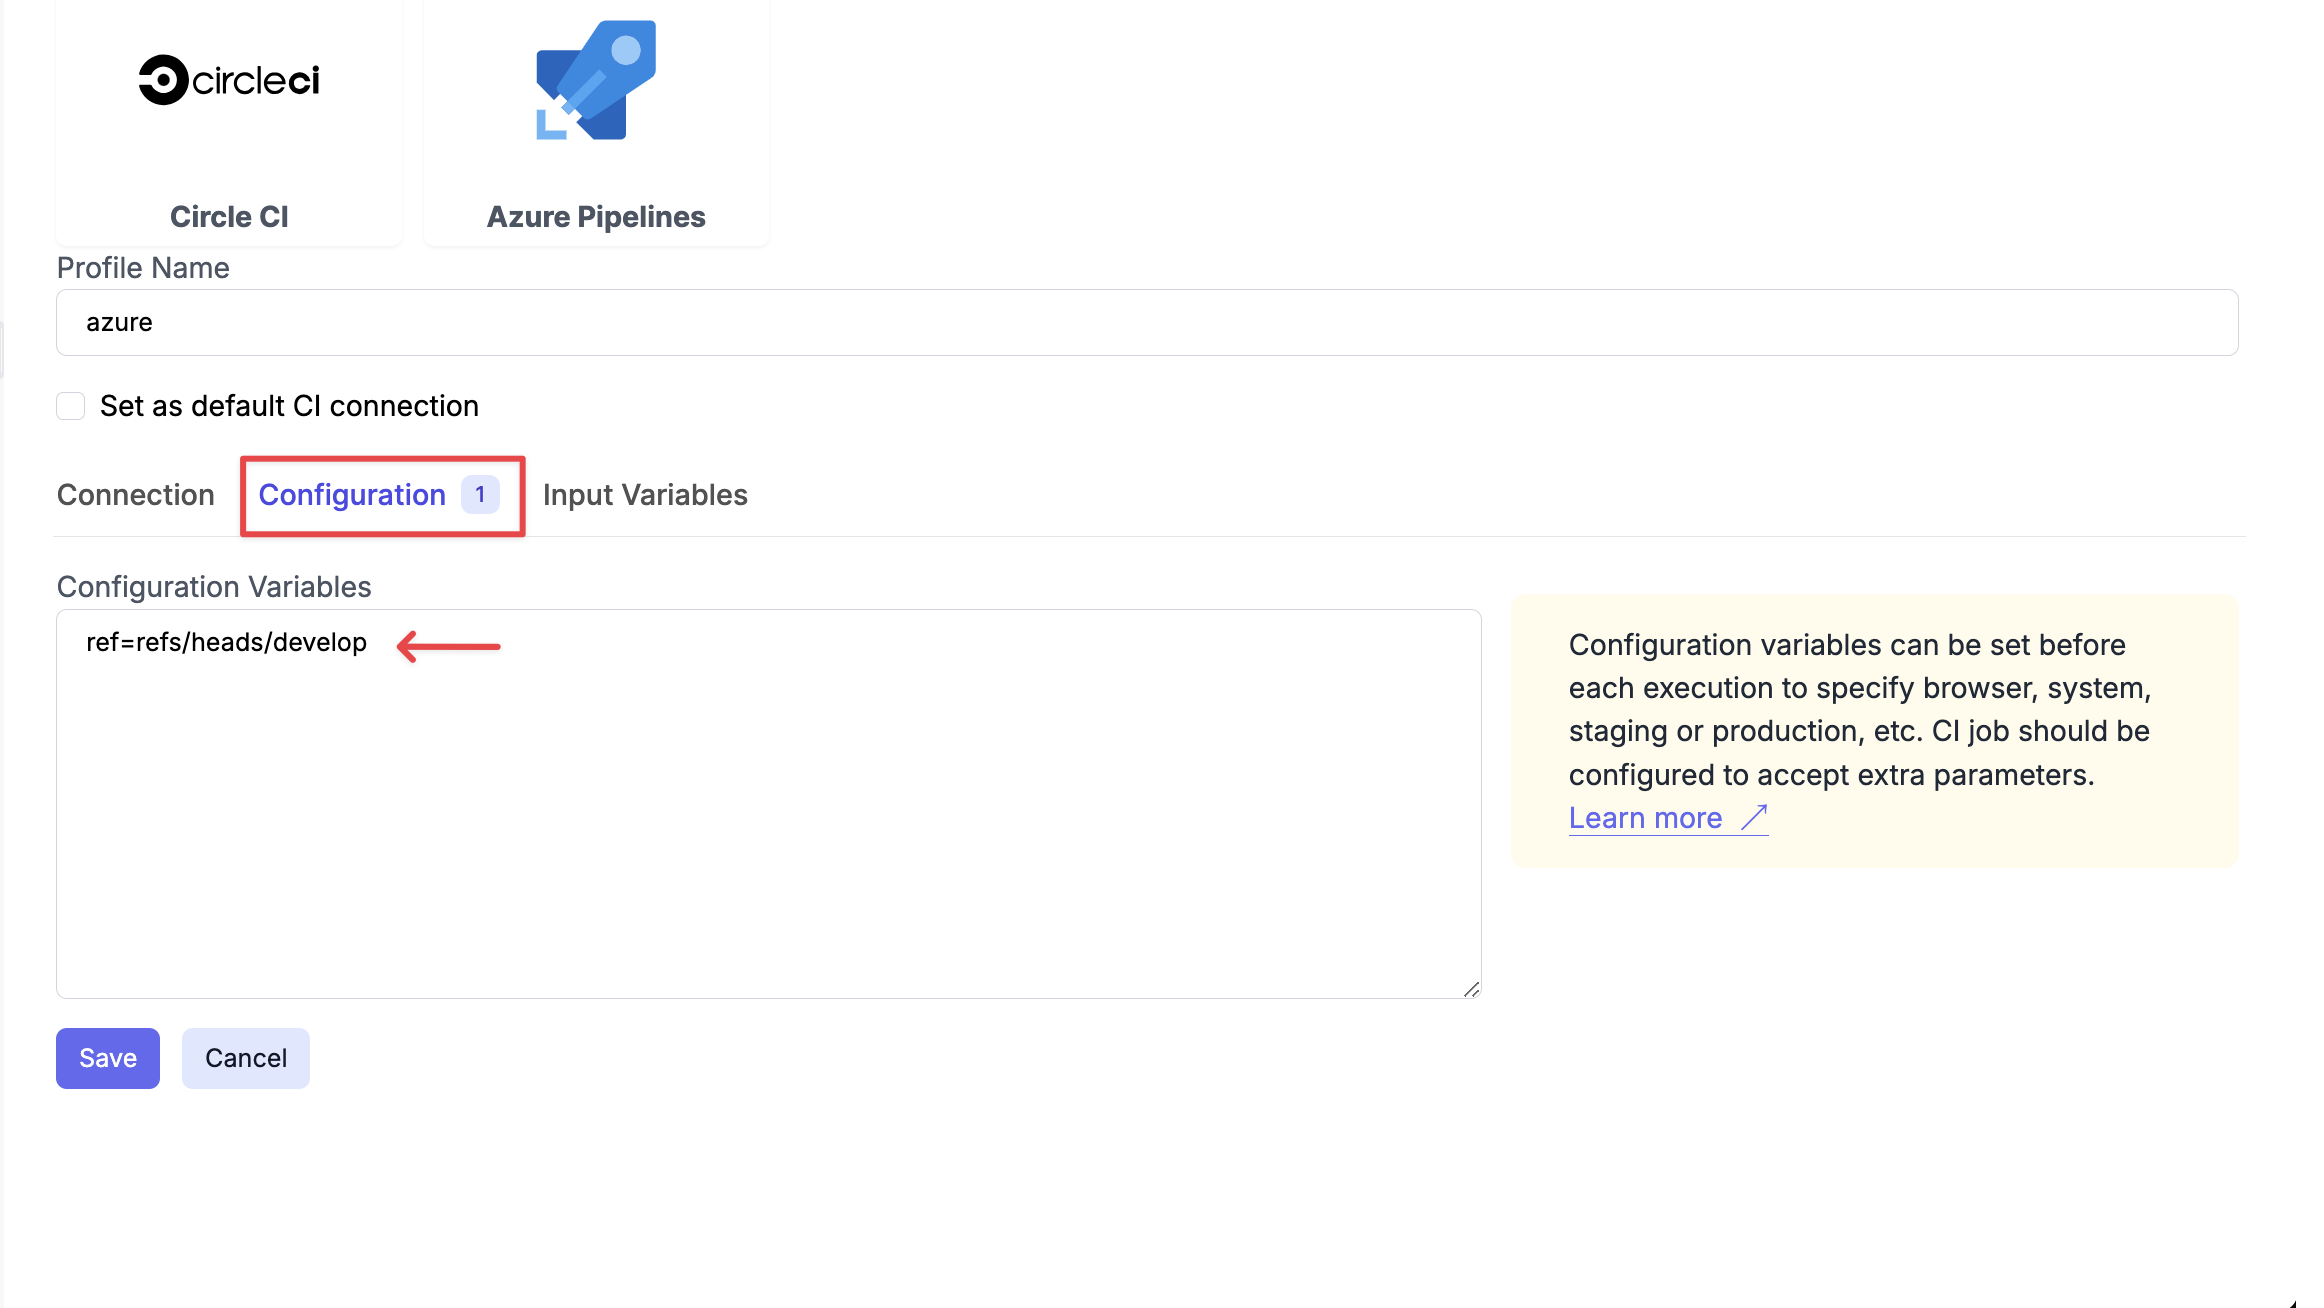Open the Input Variables tab
Screen dimensions: 2324x1308
pos(645,494)
